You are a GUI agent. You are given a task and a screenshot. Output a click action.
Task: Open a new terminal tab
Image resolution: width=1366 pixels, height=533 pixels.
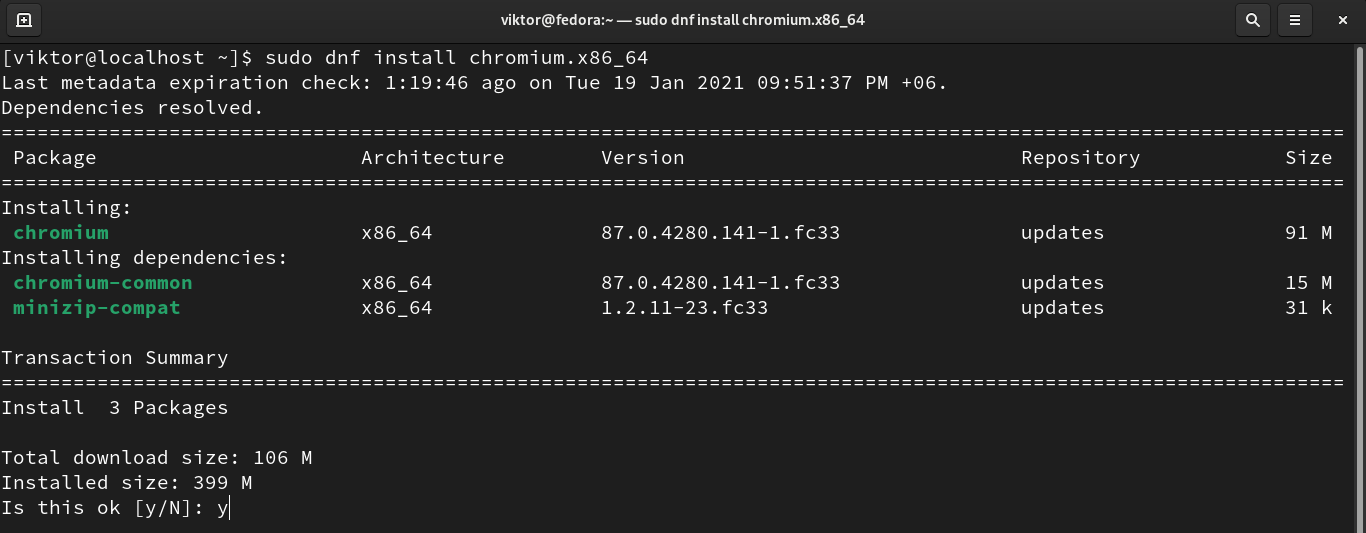[24, 19]
